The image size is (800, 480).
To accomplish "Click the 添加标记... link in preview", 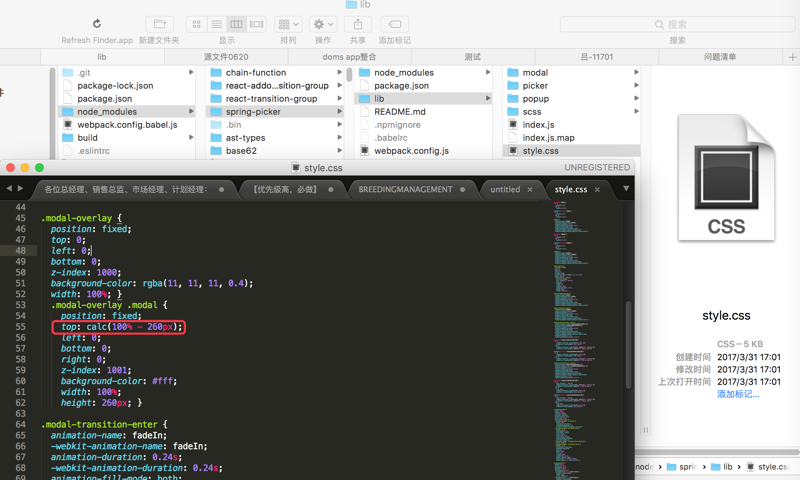I will 738,394.
